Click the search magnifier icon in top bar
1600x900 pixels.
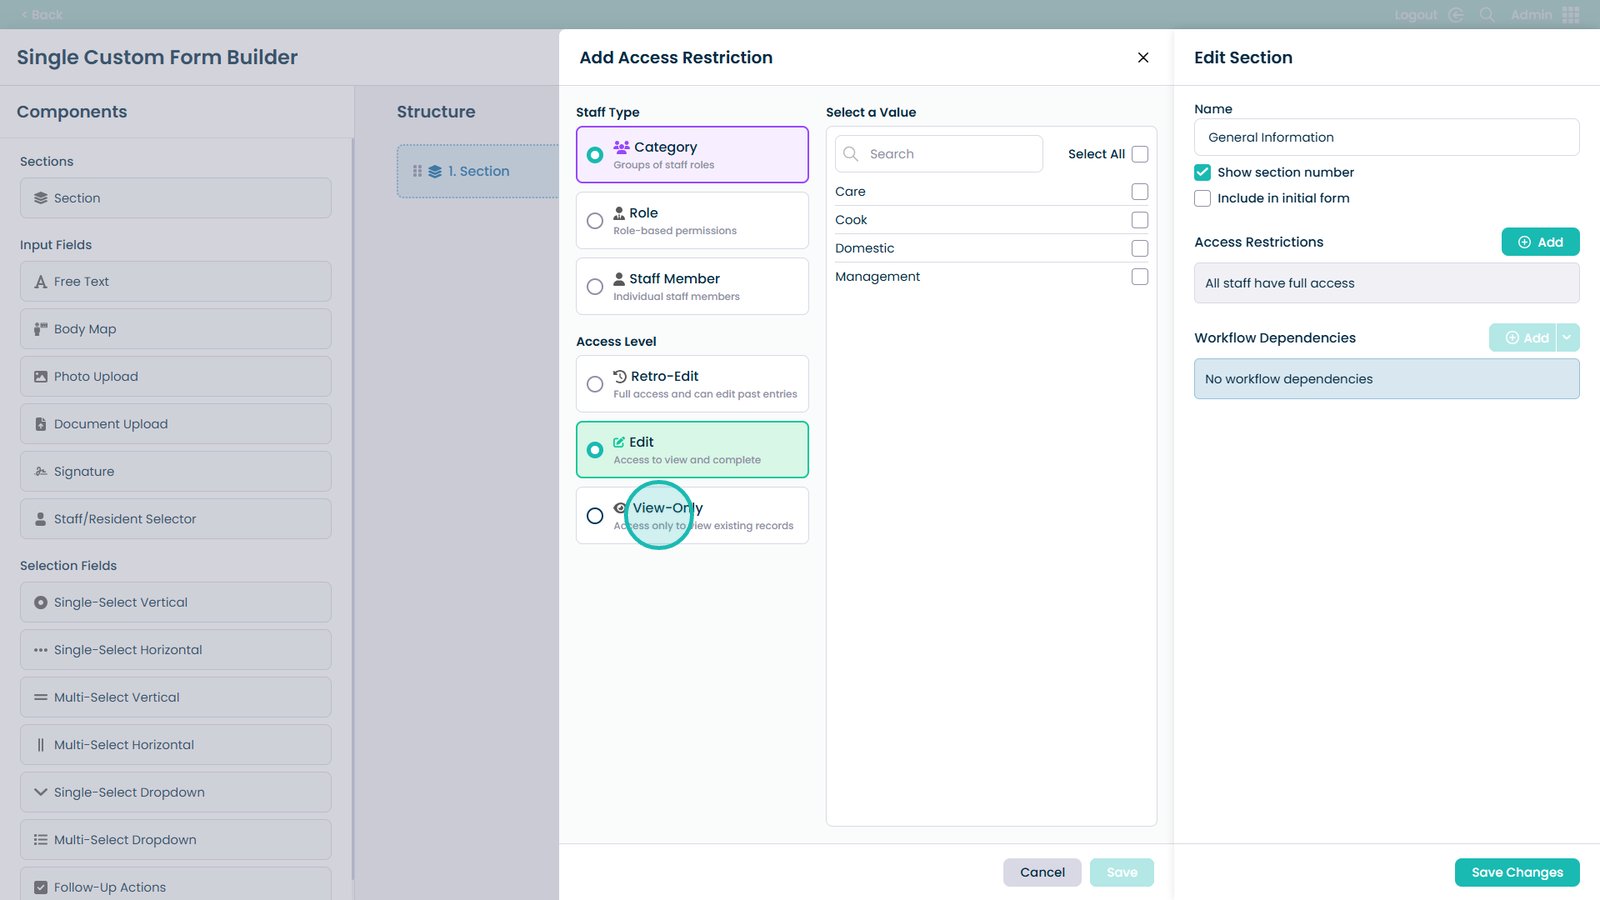click(x=1487, y=15)
